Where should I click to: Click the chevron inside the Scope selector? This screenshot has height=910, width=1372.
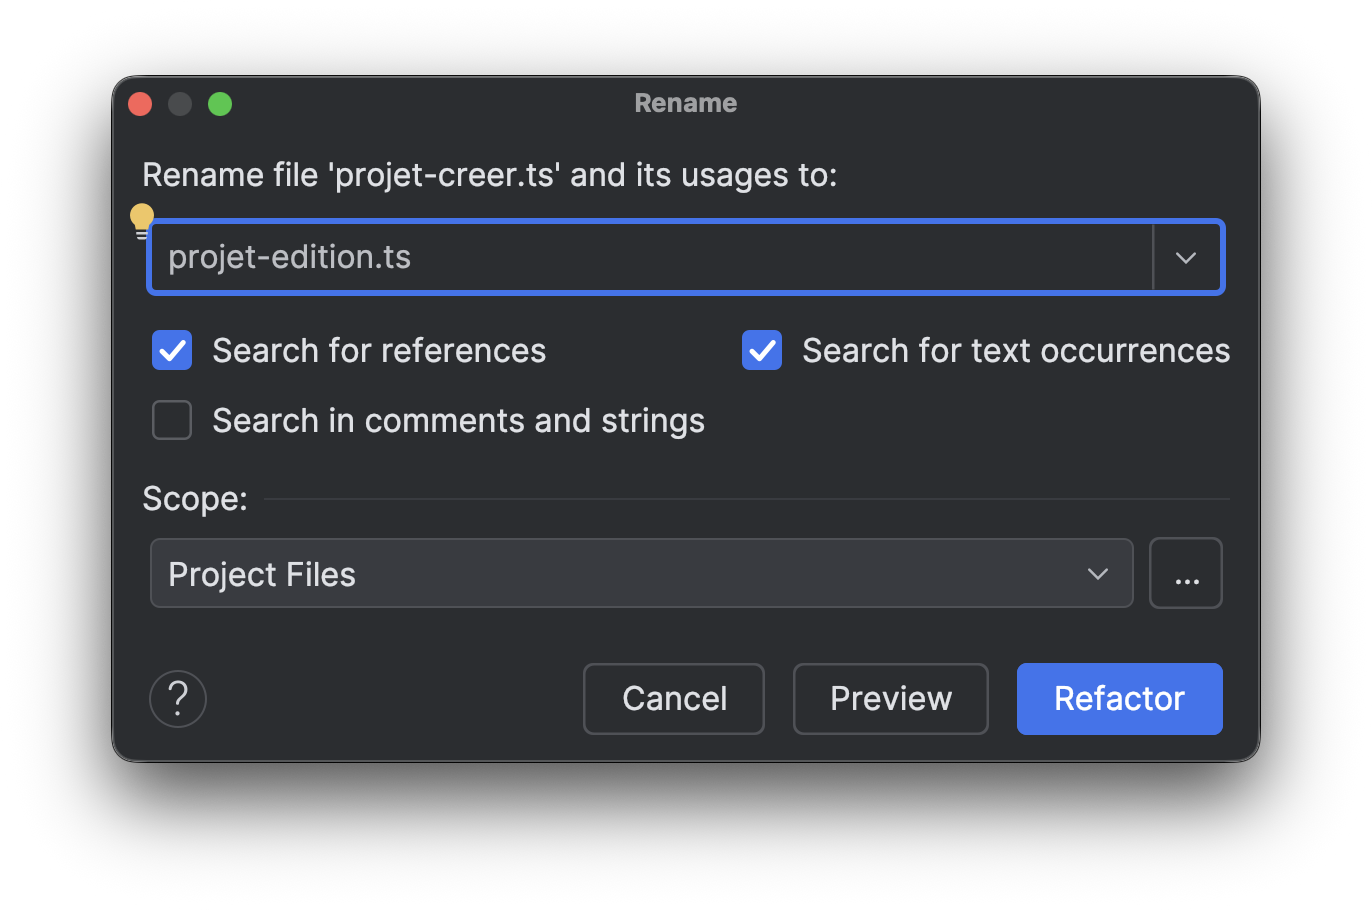point(1098,574)
